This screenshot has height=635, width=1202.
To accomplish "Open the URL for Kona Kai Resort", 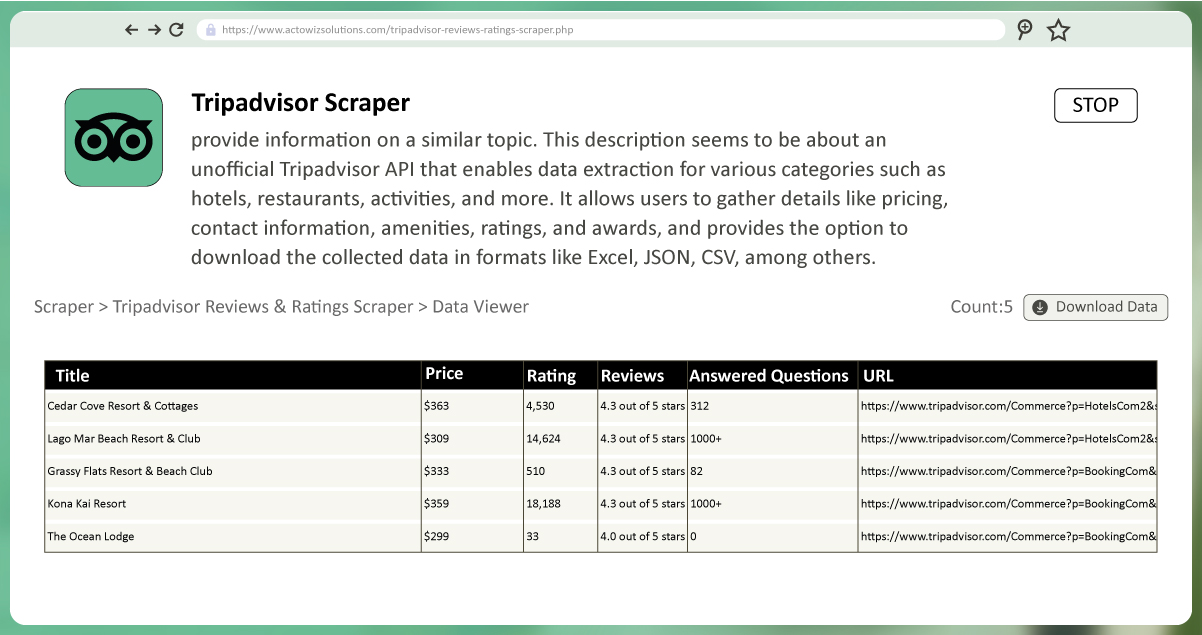I will (1009, 503).
